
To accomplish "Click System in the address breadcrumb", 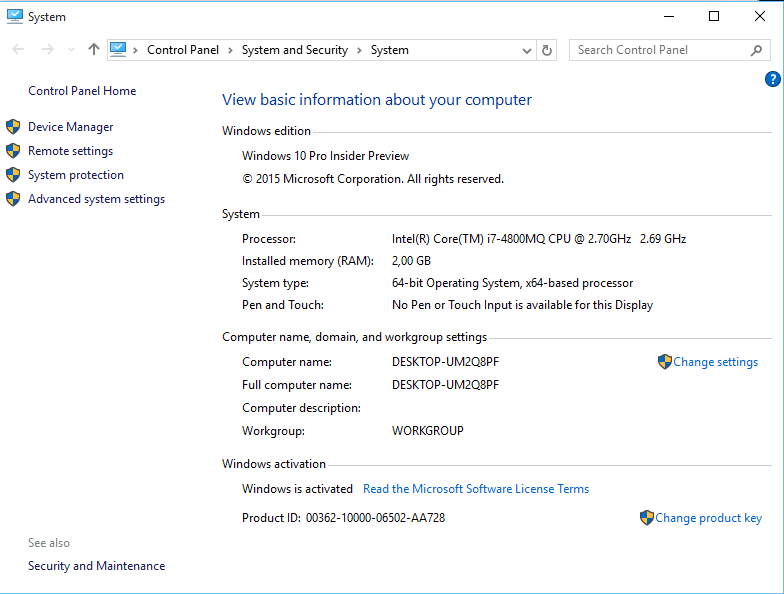I will [x=390, y=50].
